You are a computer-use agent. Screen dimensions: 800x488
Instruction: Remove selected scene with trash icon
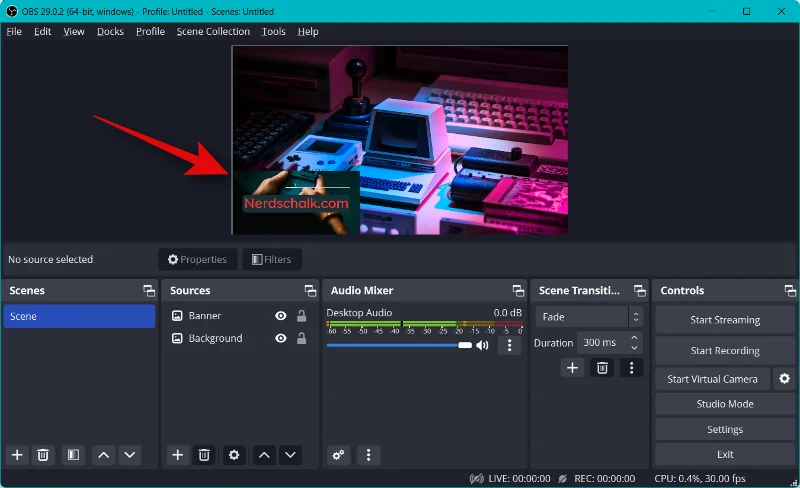pyautogui.click(x=43, y=455)
